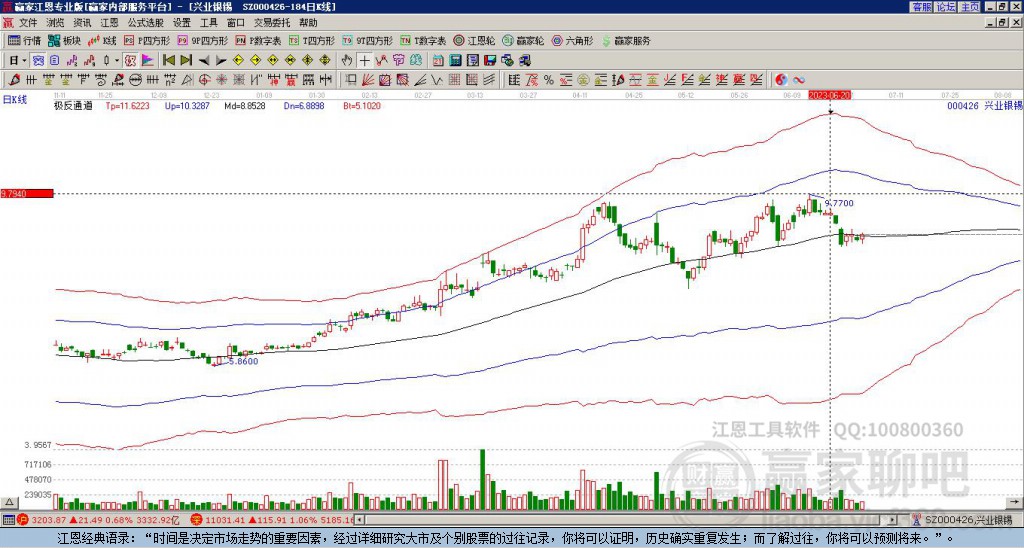Click the save disk icon
The height and width of the screenshot is (548, 1024).
[x=490, y=61]
